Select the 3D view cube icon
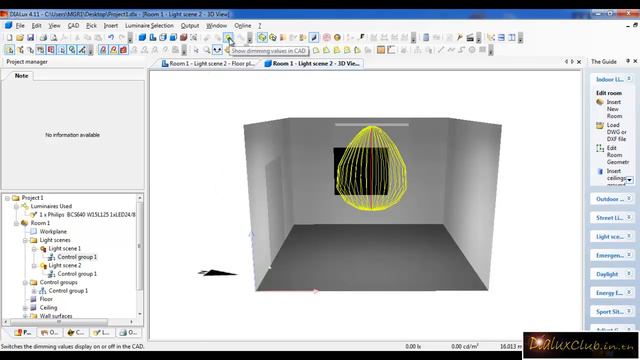Screen dimensions: 640x360 click(142, 38)
